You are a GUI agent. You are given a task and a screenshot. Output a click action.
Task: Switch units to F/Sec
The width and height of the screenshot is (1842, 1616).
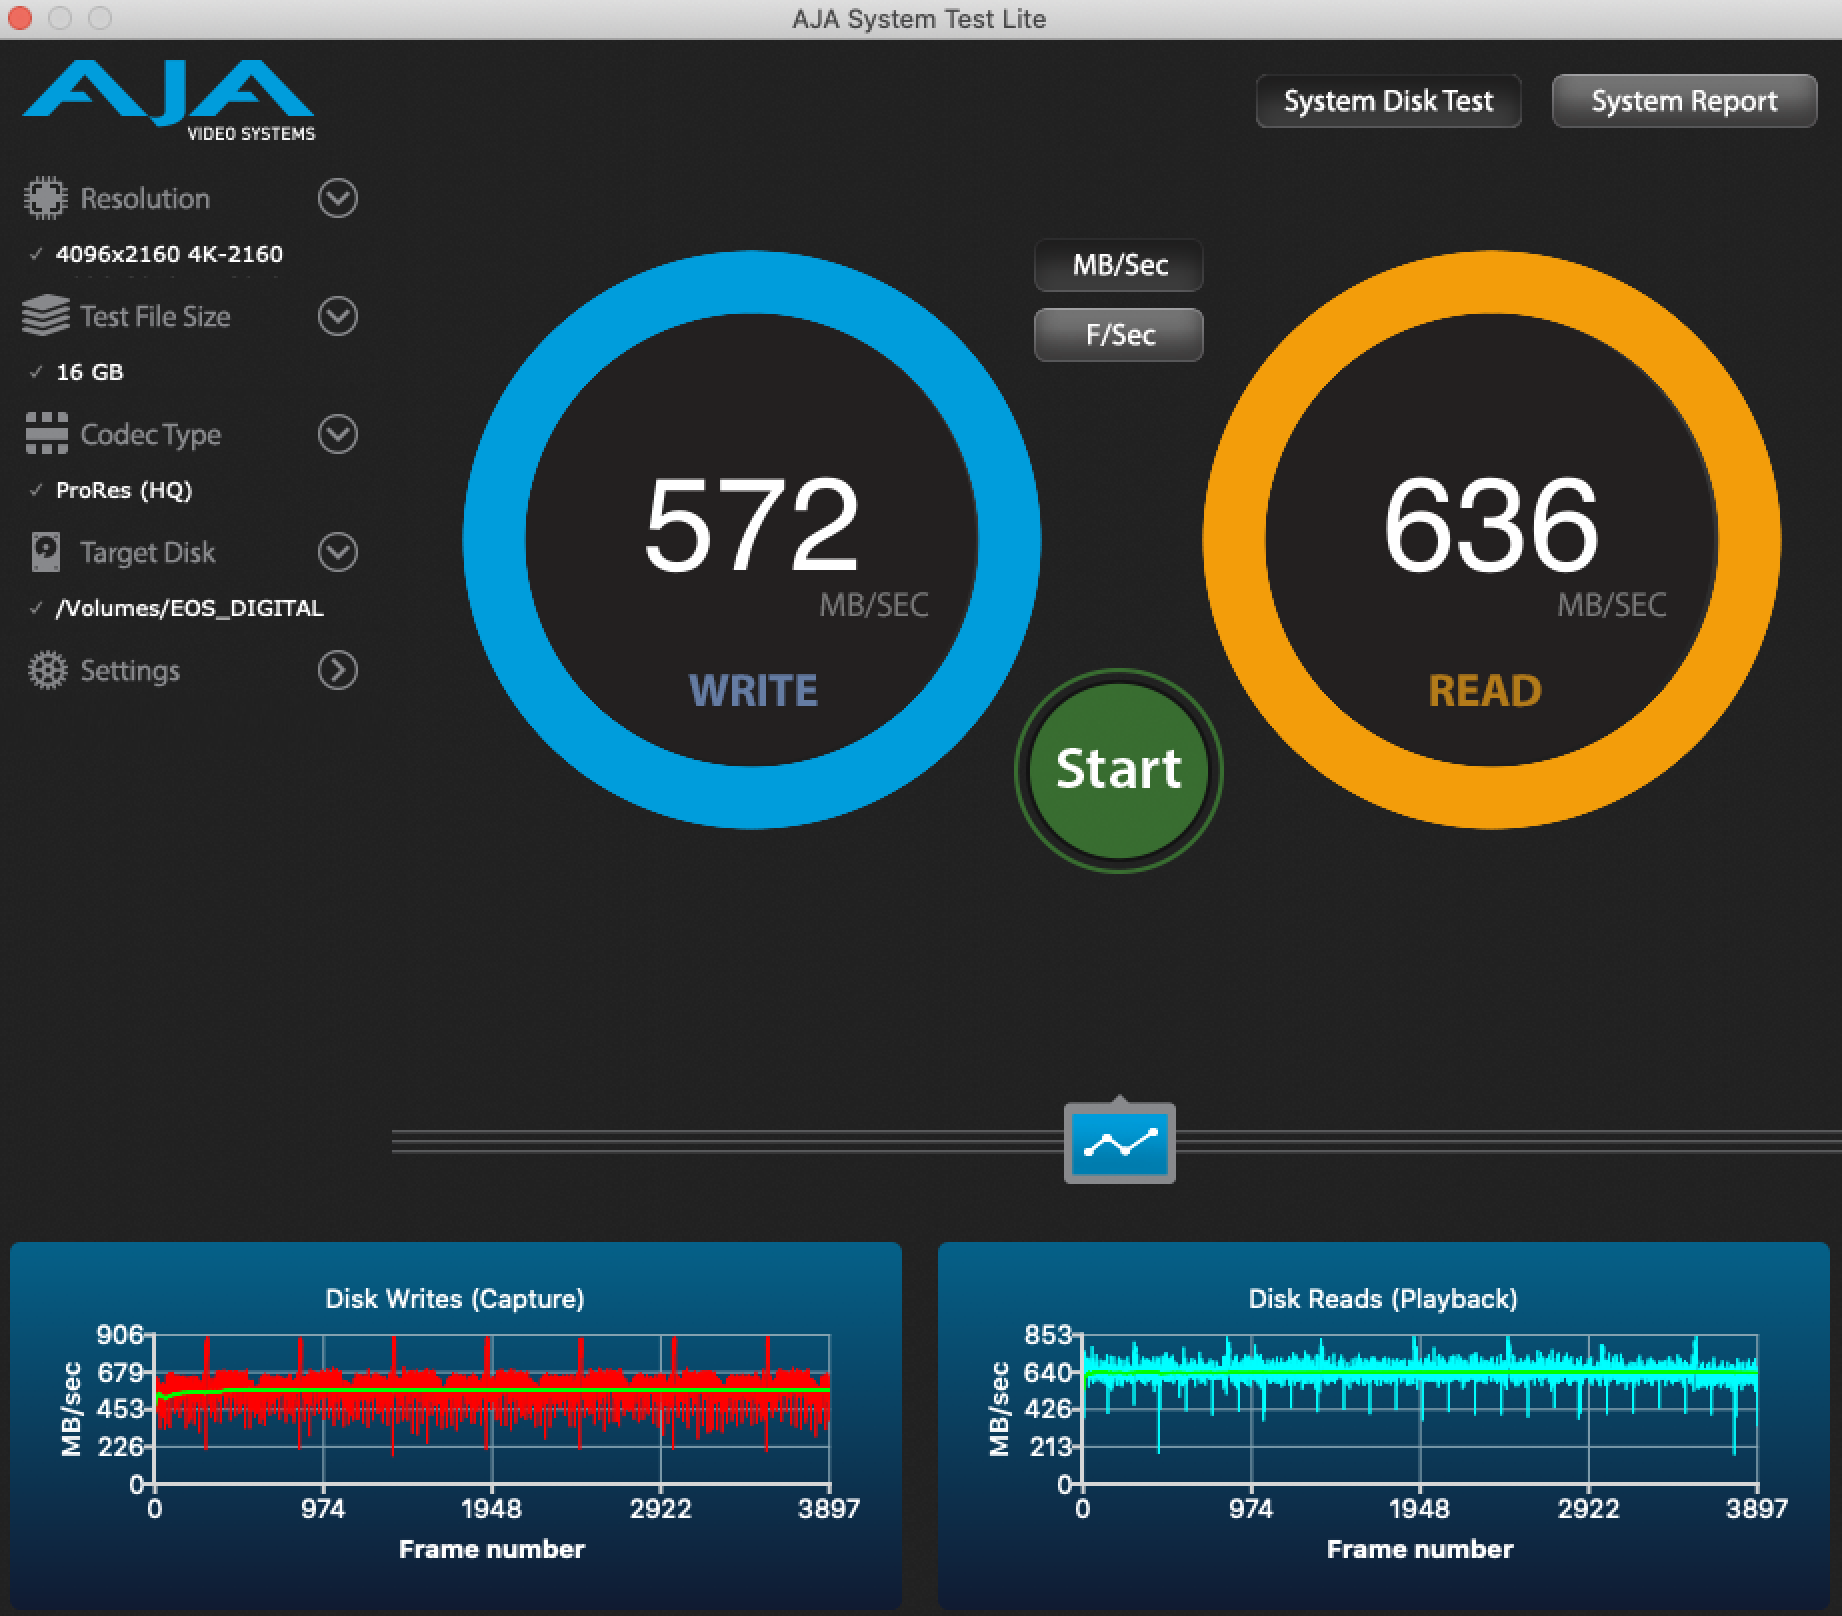click(1119, 334)
